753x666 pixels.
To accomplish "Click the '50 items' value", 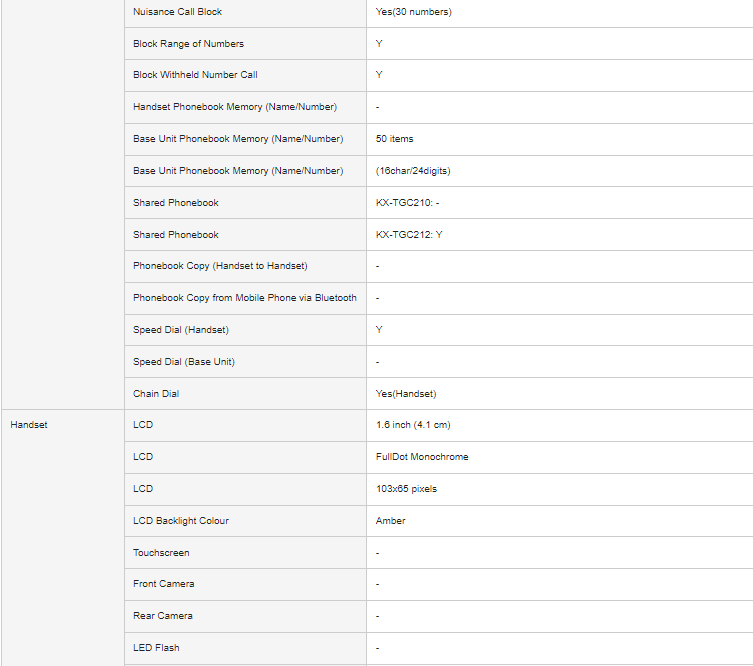I will point(394,139).
